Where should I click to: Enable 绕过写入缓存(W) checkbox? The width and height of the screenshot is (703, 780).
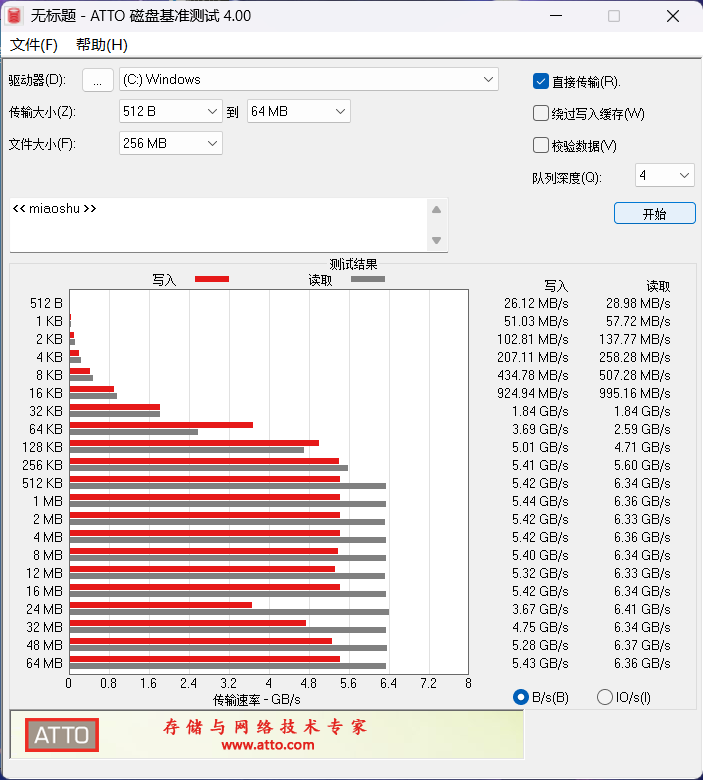point(541,113)
